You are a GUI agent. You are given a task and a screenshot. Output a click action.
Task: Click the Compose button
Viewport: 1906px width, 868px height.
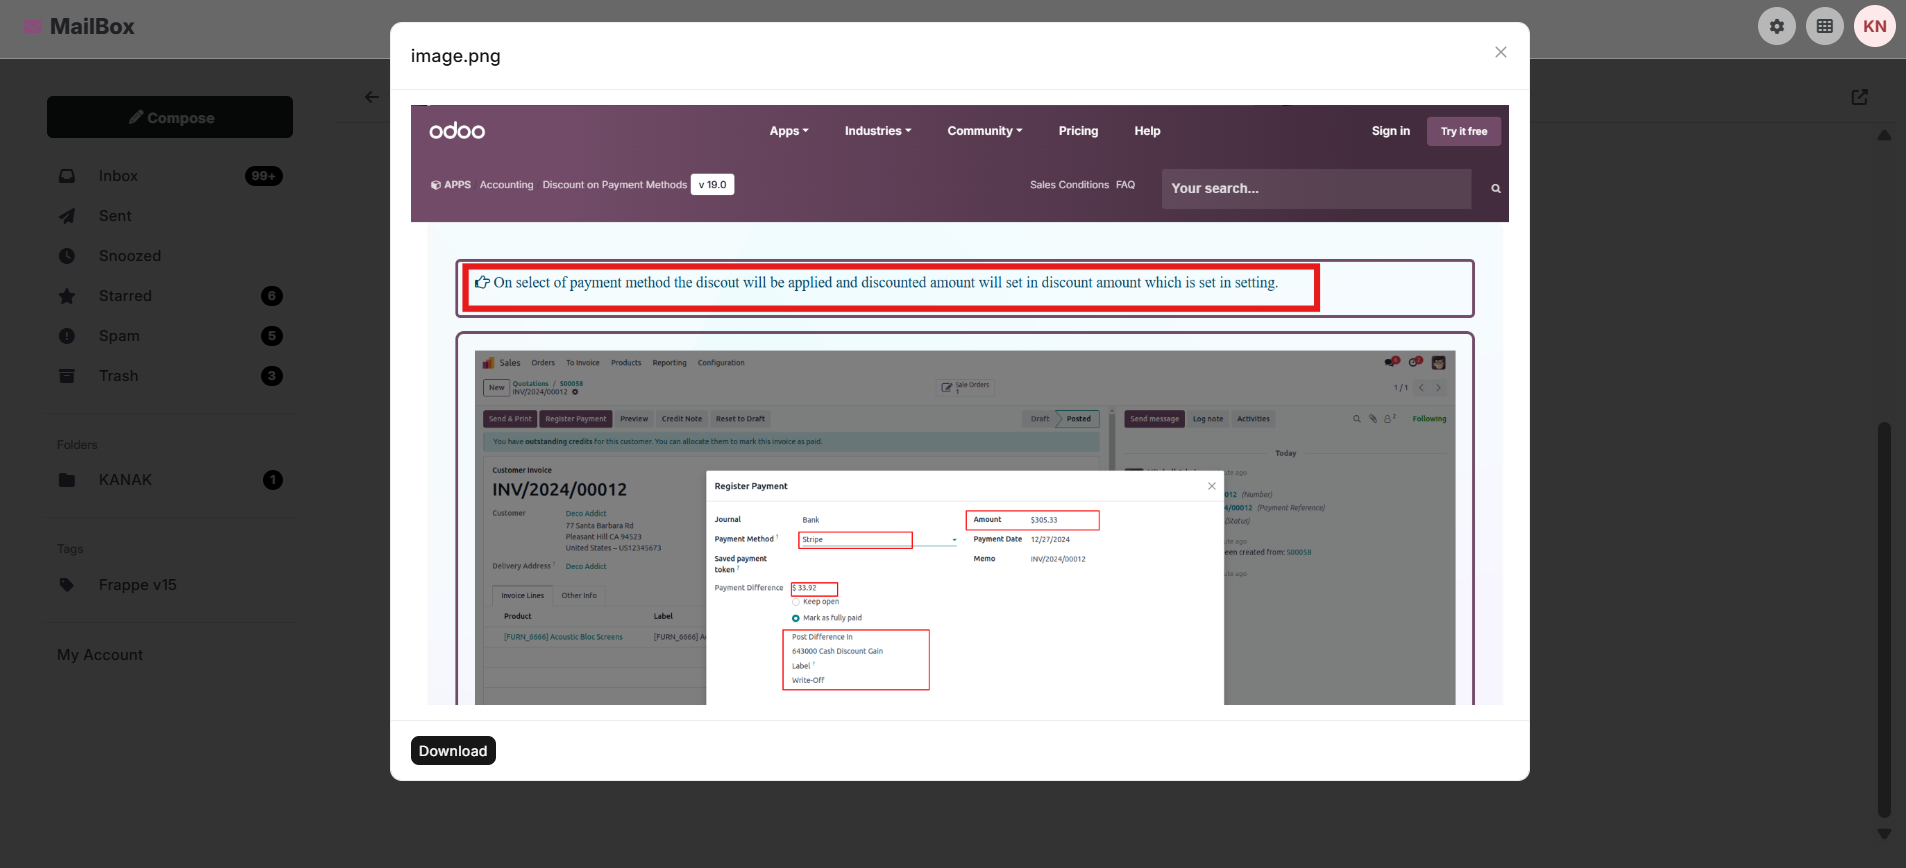click(170, 117)
